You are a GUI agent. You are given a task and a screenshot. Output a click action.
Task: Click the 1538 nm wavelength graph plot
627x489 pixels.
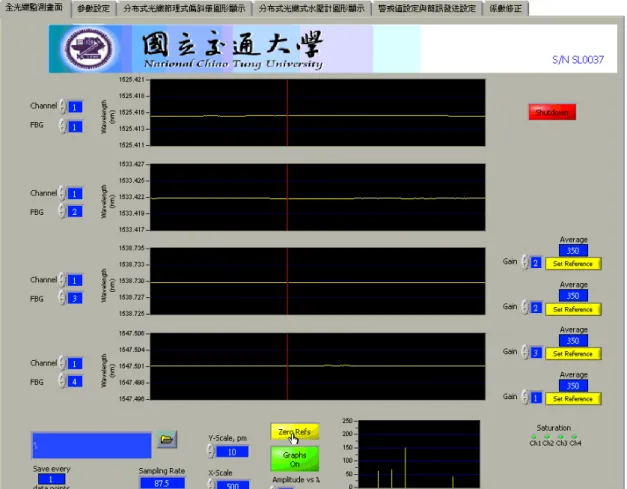[318, 281]
